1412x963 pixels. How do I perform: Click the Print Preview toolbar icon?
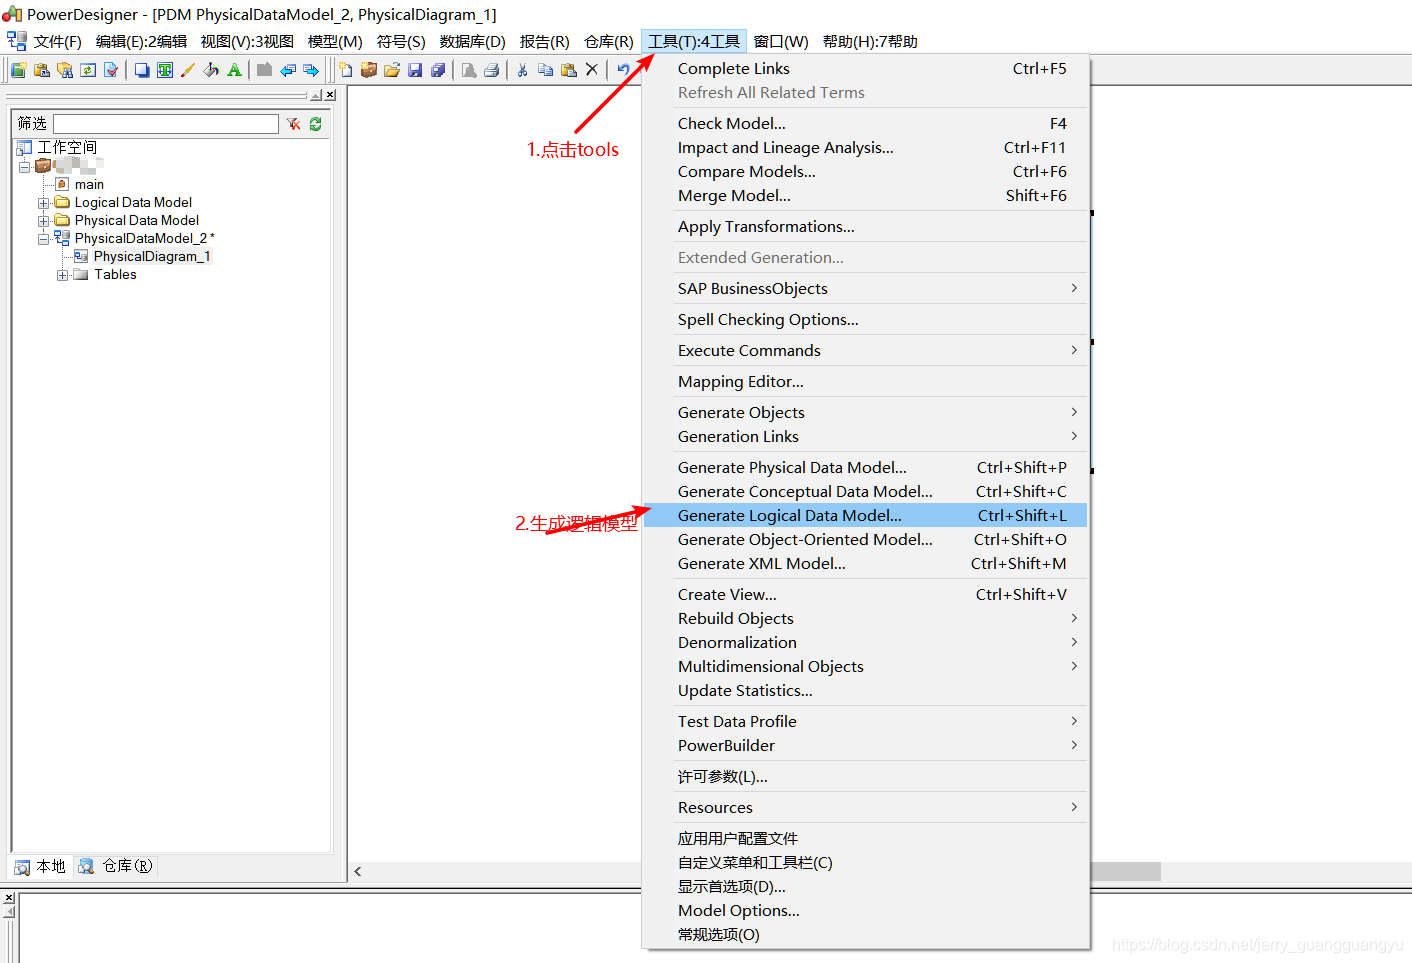[469, 70]
